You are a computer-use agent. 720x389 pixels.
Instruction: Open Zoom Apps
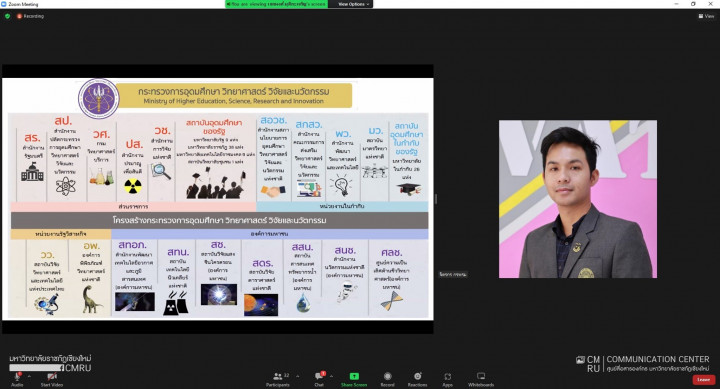(447, 379)
